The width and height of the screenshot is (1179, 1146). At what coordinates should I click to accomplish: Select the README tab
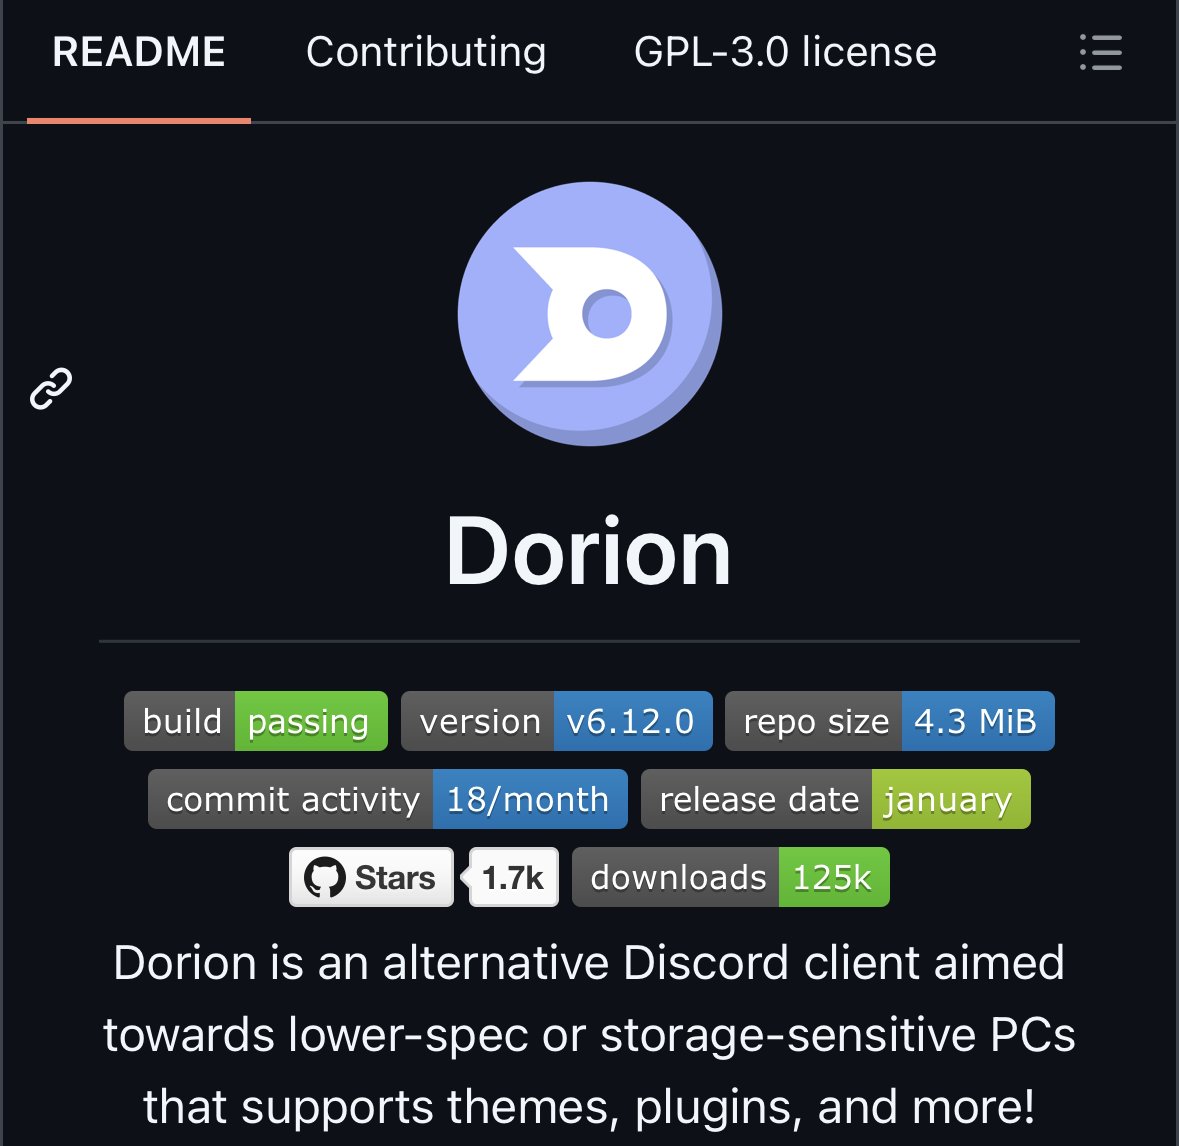(140, 52)
